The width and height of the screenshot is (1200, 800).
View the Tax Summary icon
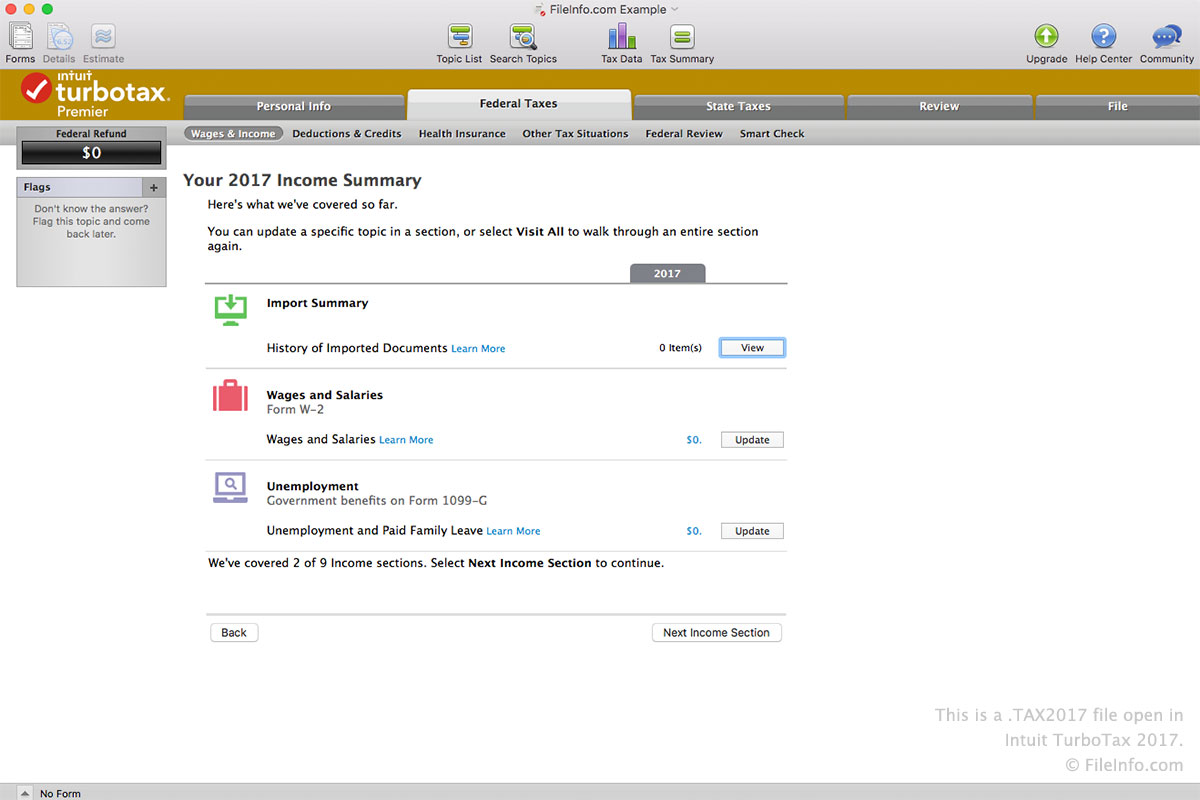(x=681, y=37)
